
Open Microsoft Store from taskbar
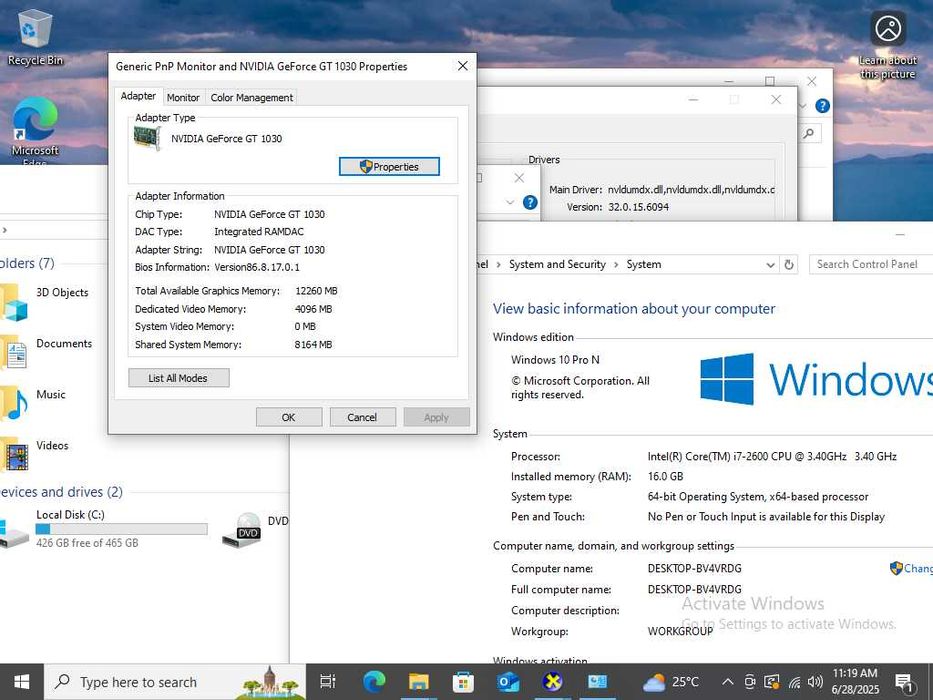463,682
